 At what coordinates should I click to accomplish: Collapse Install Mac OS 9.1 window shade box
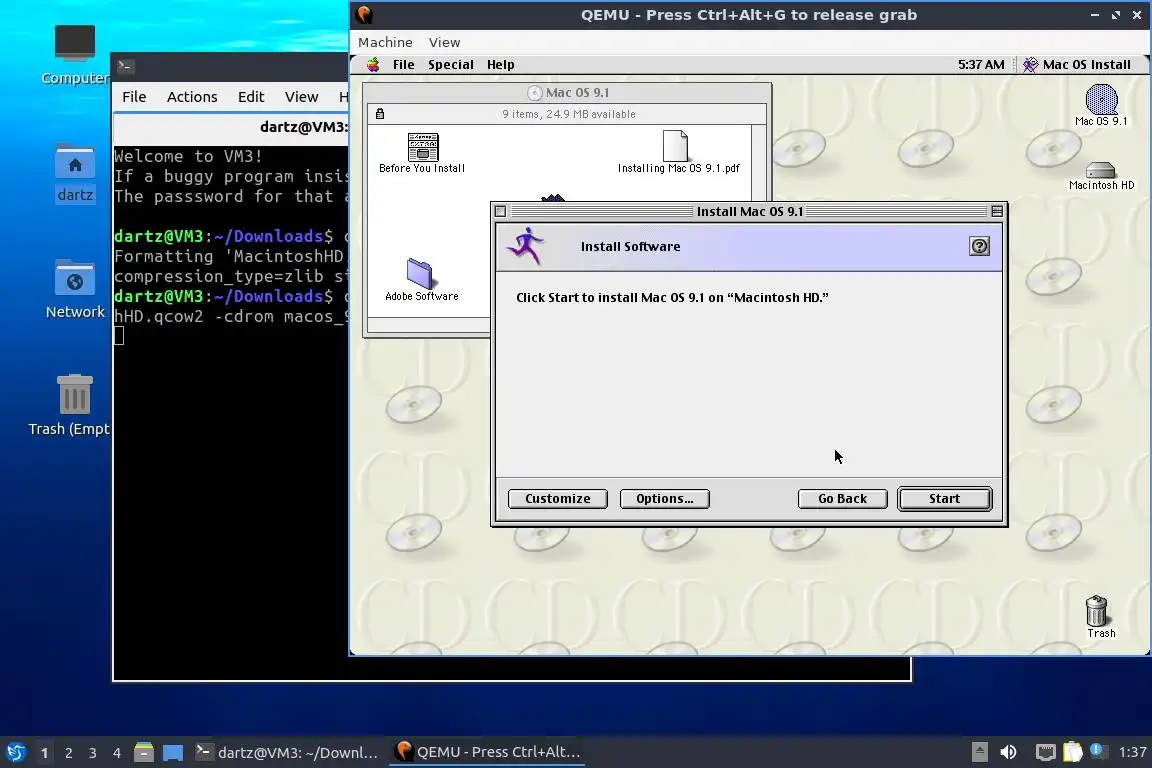tap(997, 212)
